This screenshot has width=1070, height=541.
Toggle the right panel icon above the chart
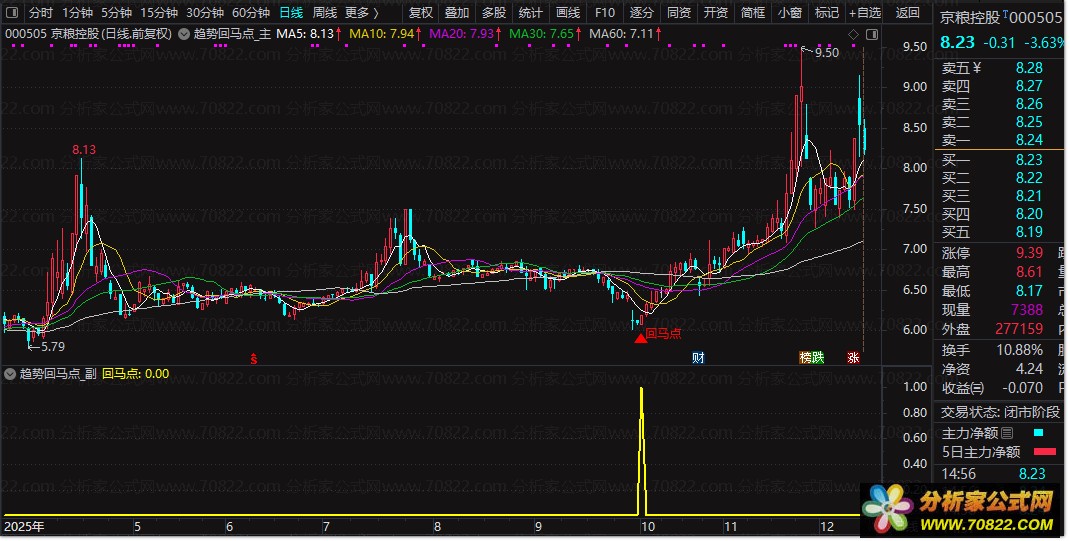click(x=871, y=34)
